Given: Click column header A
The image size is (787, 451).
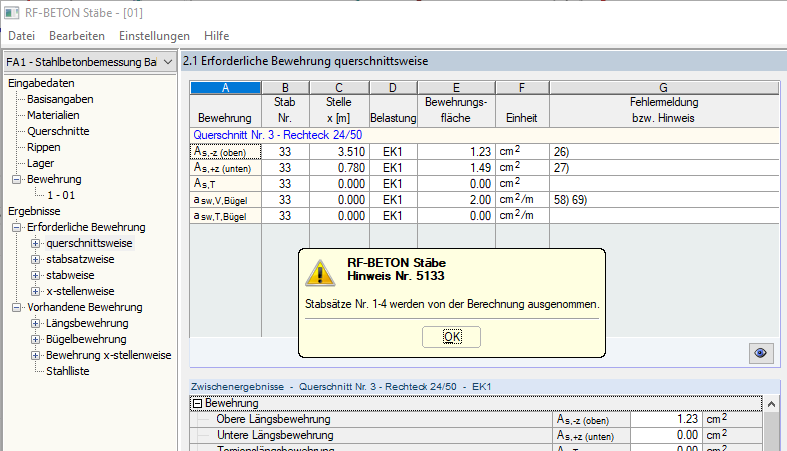Looking at the screenshot, I should [x=225, y=88].
